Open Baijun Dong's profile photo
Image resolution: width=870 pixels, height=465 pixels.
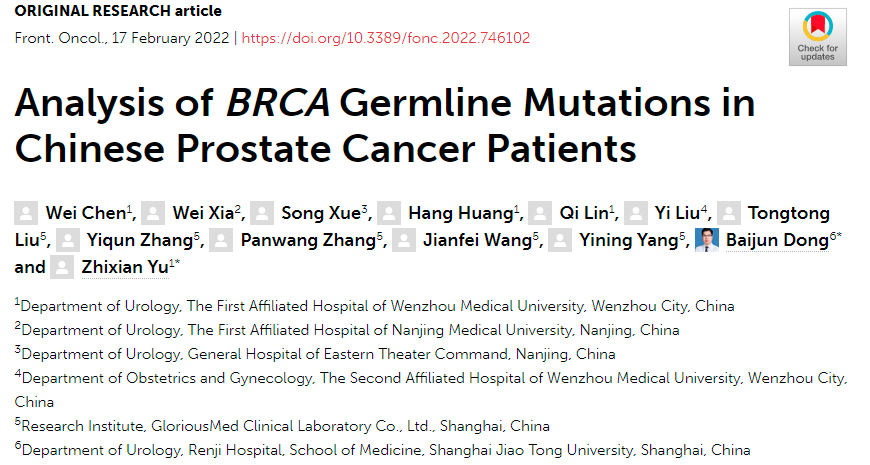click(x=707, y=240)
